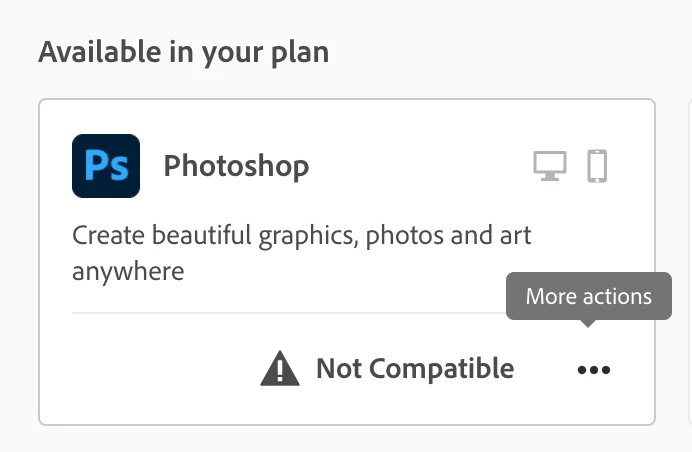Click the word Compatible in status
The image size is (692, 452).
coord(442,368)
